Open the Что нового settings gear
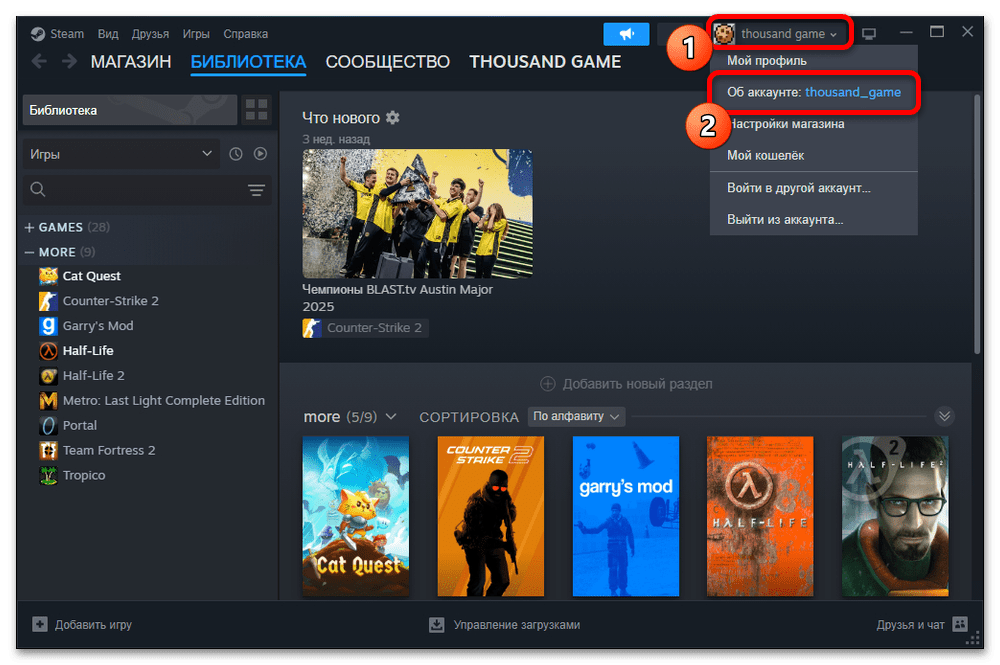 pos(393,118)
